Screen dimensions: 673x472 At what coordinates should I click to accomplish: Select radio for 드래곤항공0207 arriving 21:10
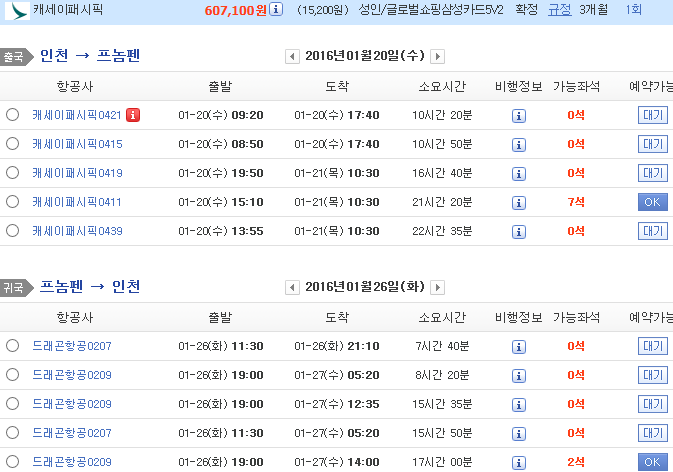point(12,345)
